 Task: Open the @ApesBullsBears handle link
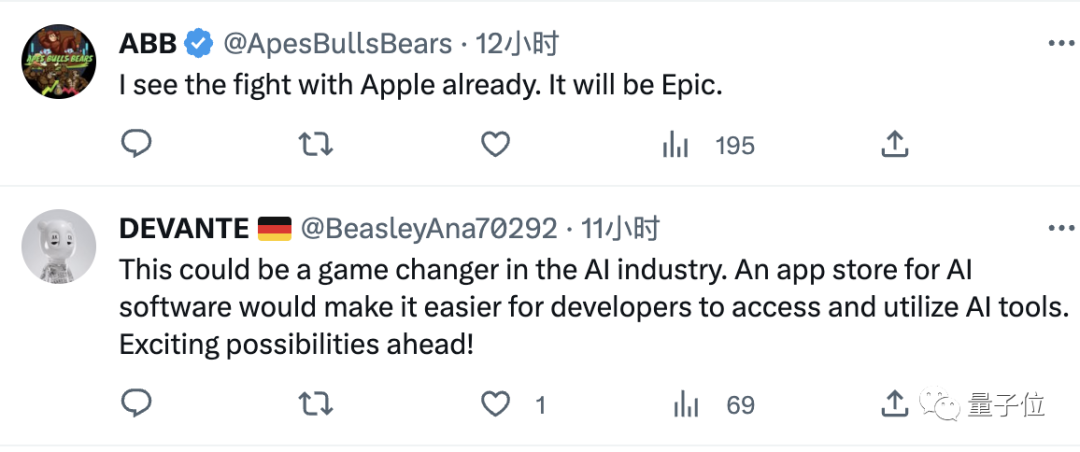point(336,44)
